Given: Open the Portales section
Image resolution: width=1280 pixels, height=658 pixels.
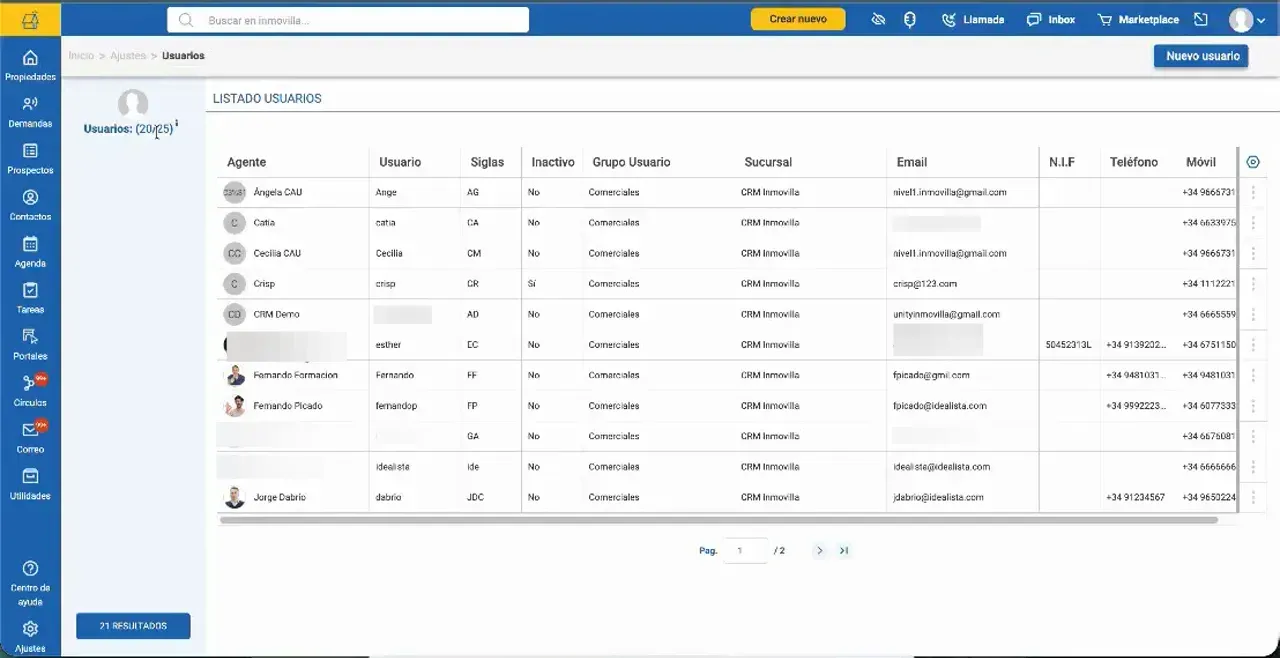Looking at the screenshot, I should [30, 344].
